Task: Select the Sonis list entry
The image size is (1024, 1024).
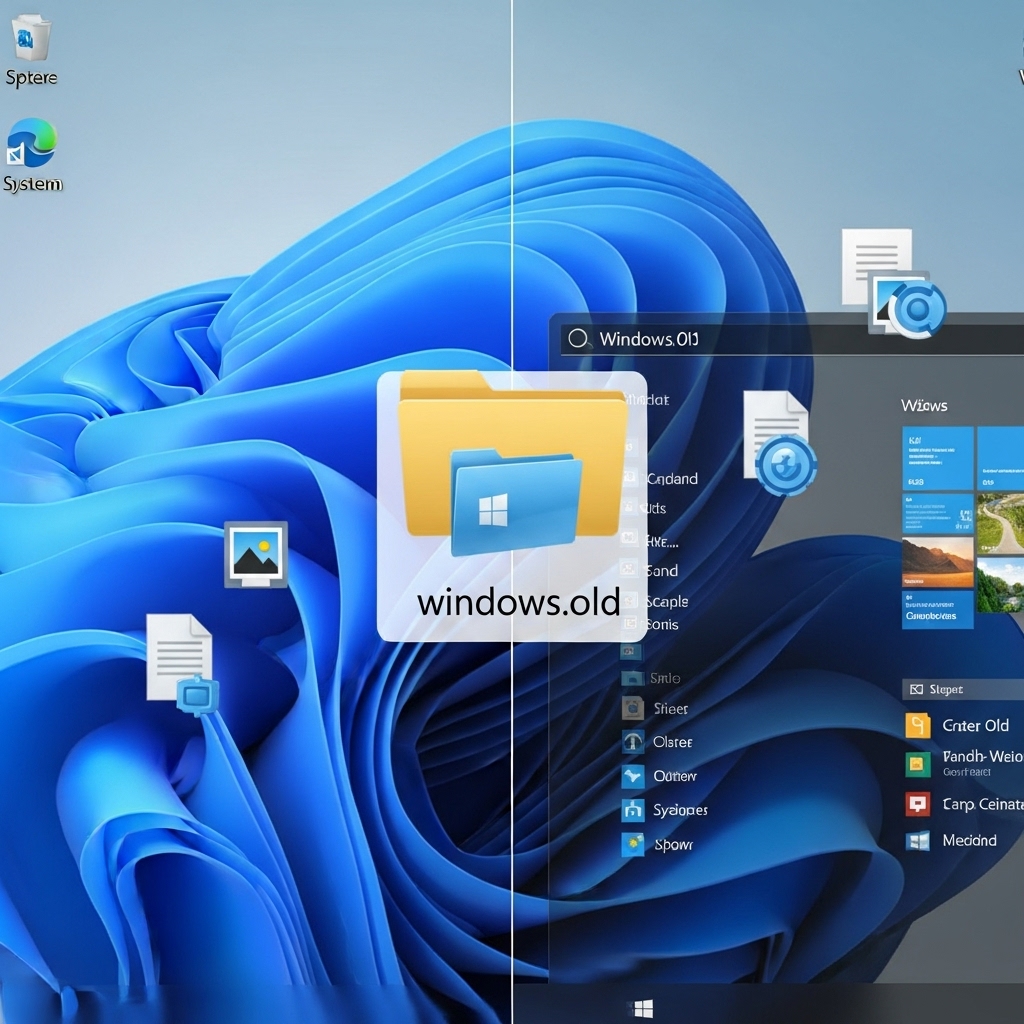Action: pos(662,624)
